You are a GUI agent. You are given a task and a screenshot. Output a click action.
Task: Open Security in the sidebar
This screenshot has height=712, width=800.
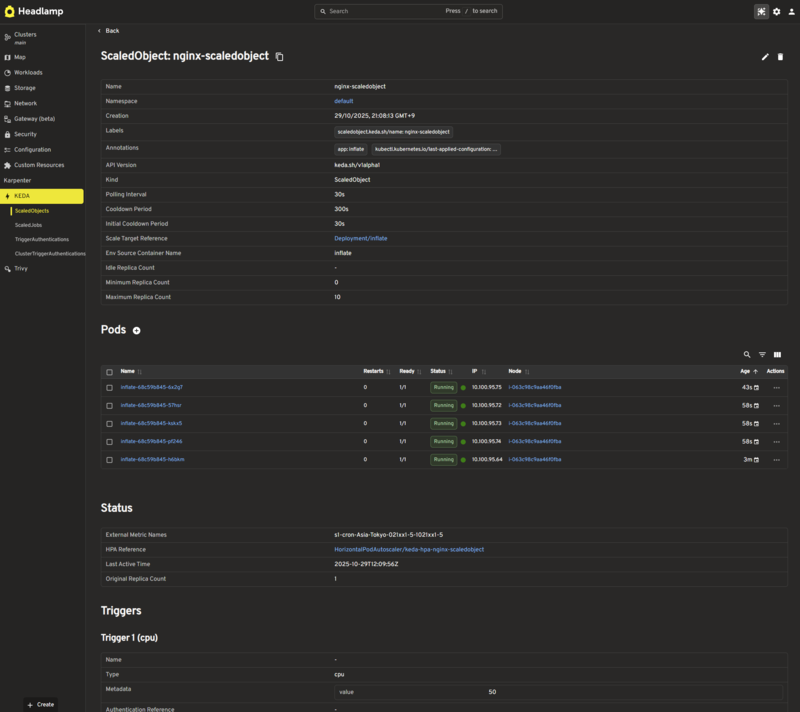tap(25, 134)
